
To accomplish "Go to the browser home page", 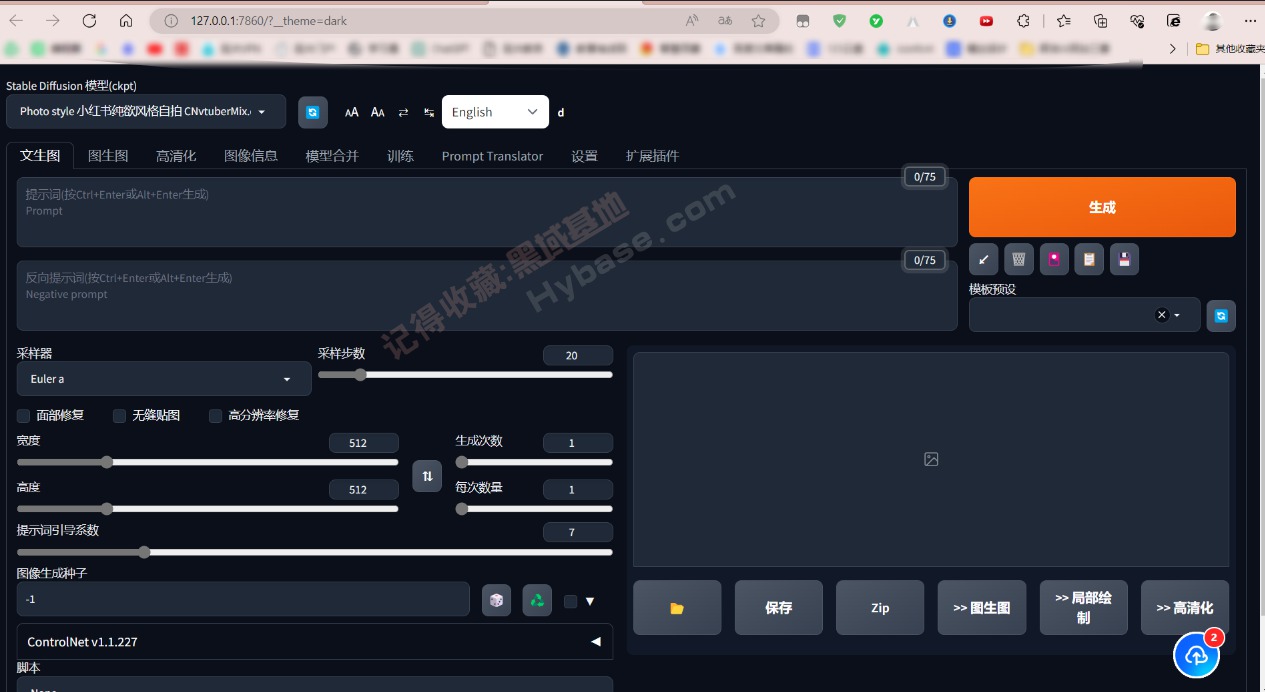I will pos(126,20).
